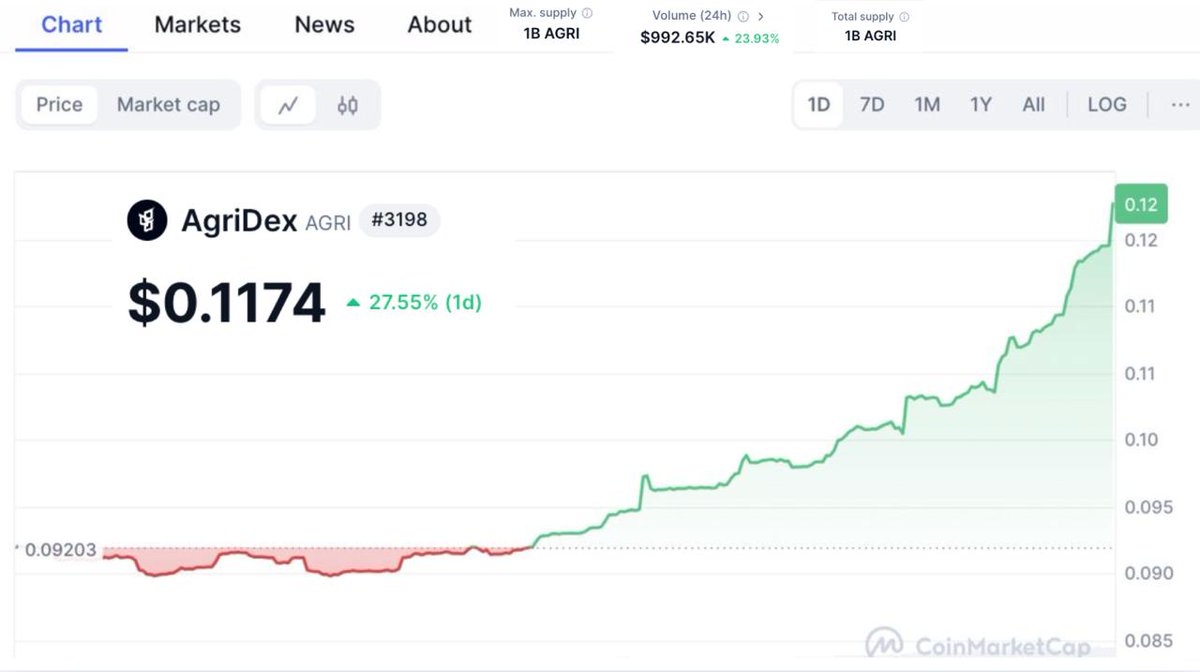Open the News tab
Viewport: 1200px width, 672px height.
[x=324, y=25]
